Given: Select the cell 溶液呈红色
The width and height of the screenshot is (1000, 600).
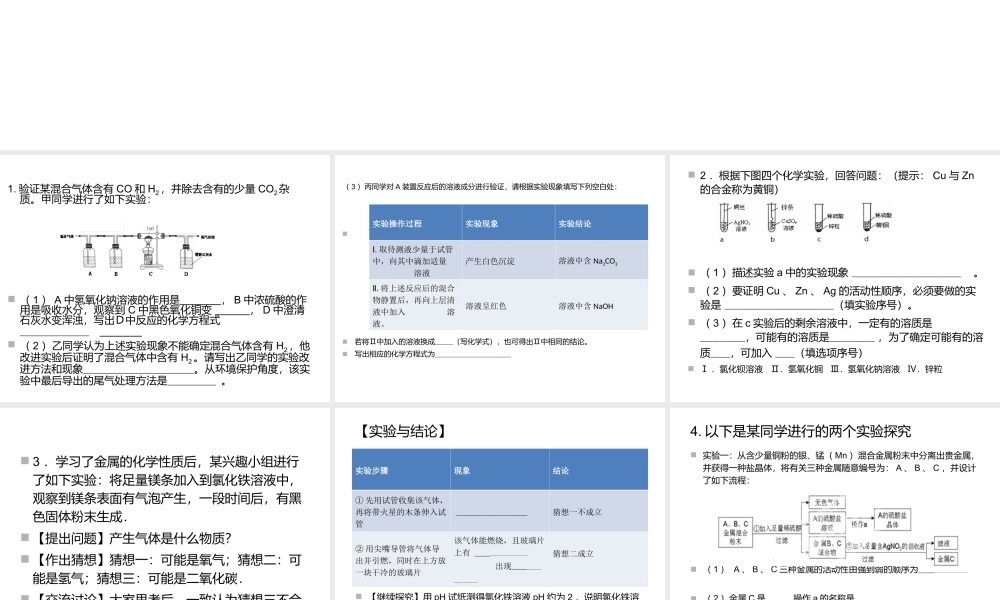Looking at the screenshot, I should point(508,305).
